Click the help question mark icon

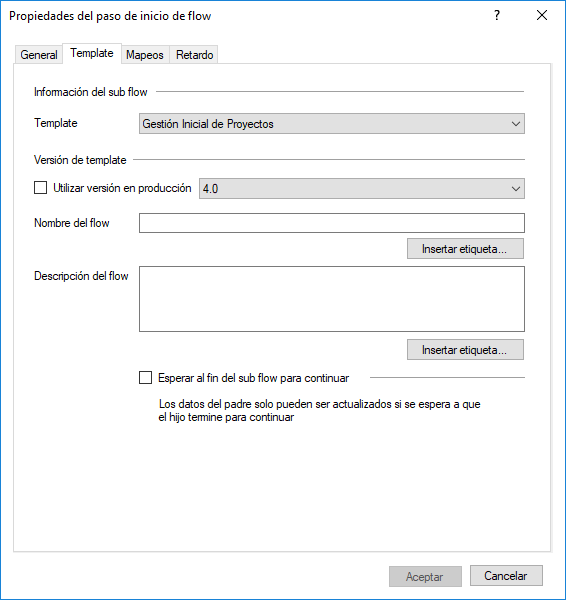tap(497, 16)
